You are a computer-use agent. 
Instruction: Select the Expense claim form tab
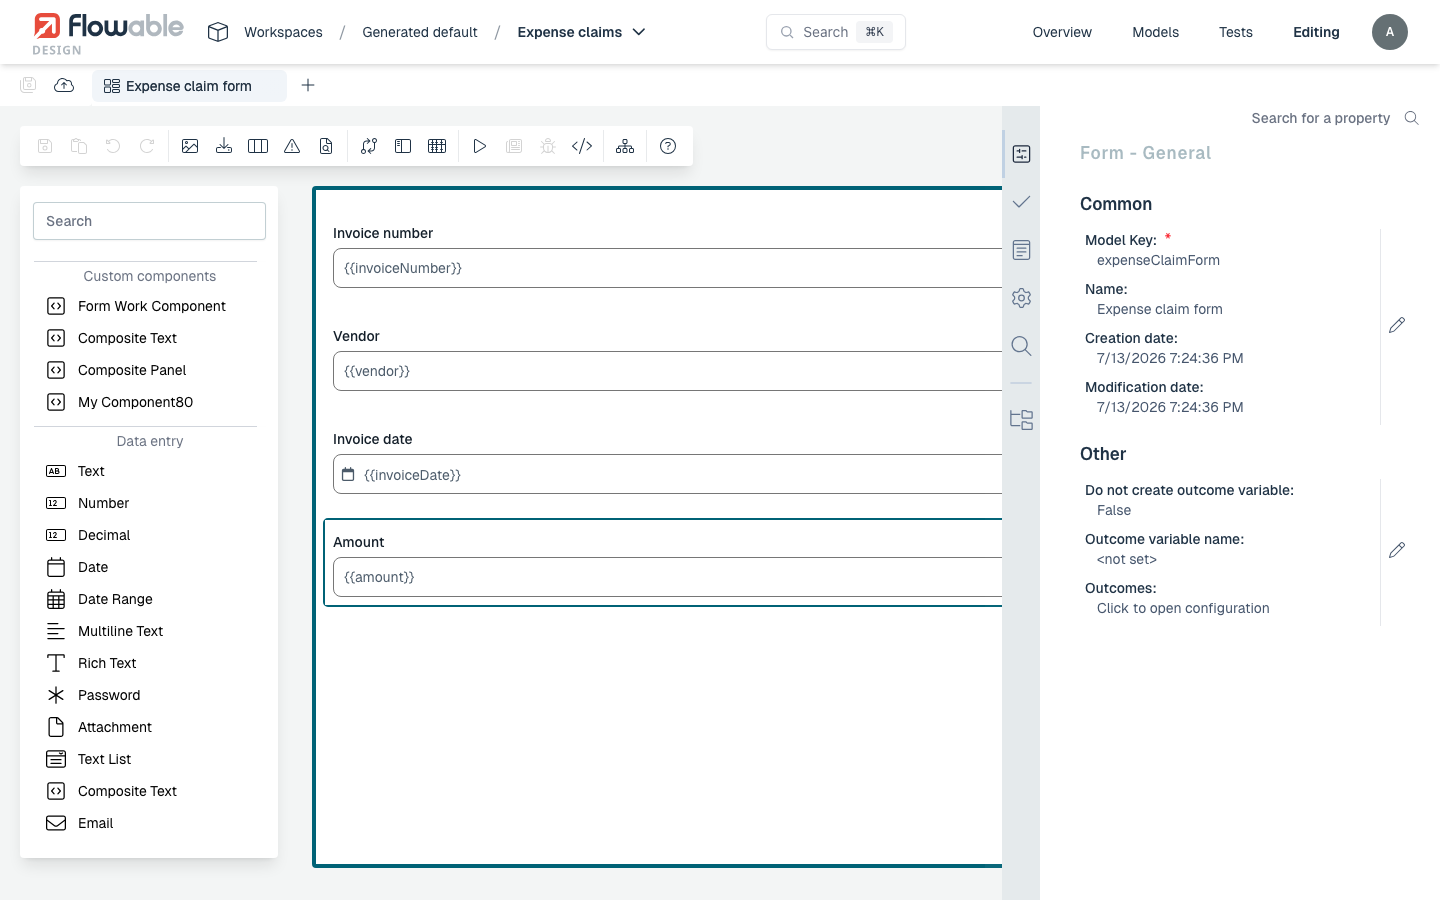(x=189, y=86)
